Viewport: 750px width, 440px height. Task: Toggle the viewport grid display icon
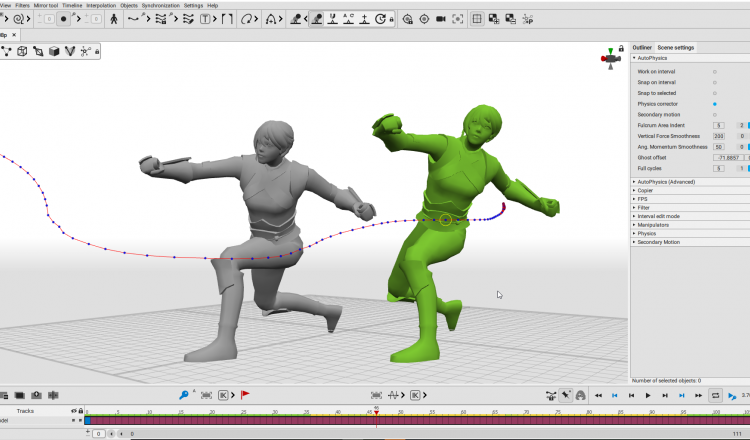tap(477, 18)
